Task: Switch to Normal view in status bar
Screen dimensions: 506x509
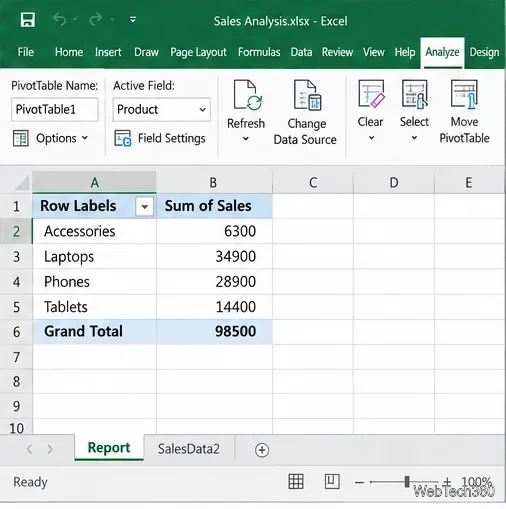Action: 296,482
